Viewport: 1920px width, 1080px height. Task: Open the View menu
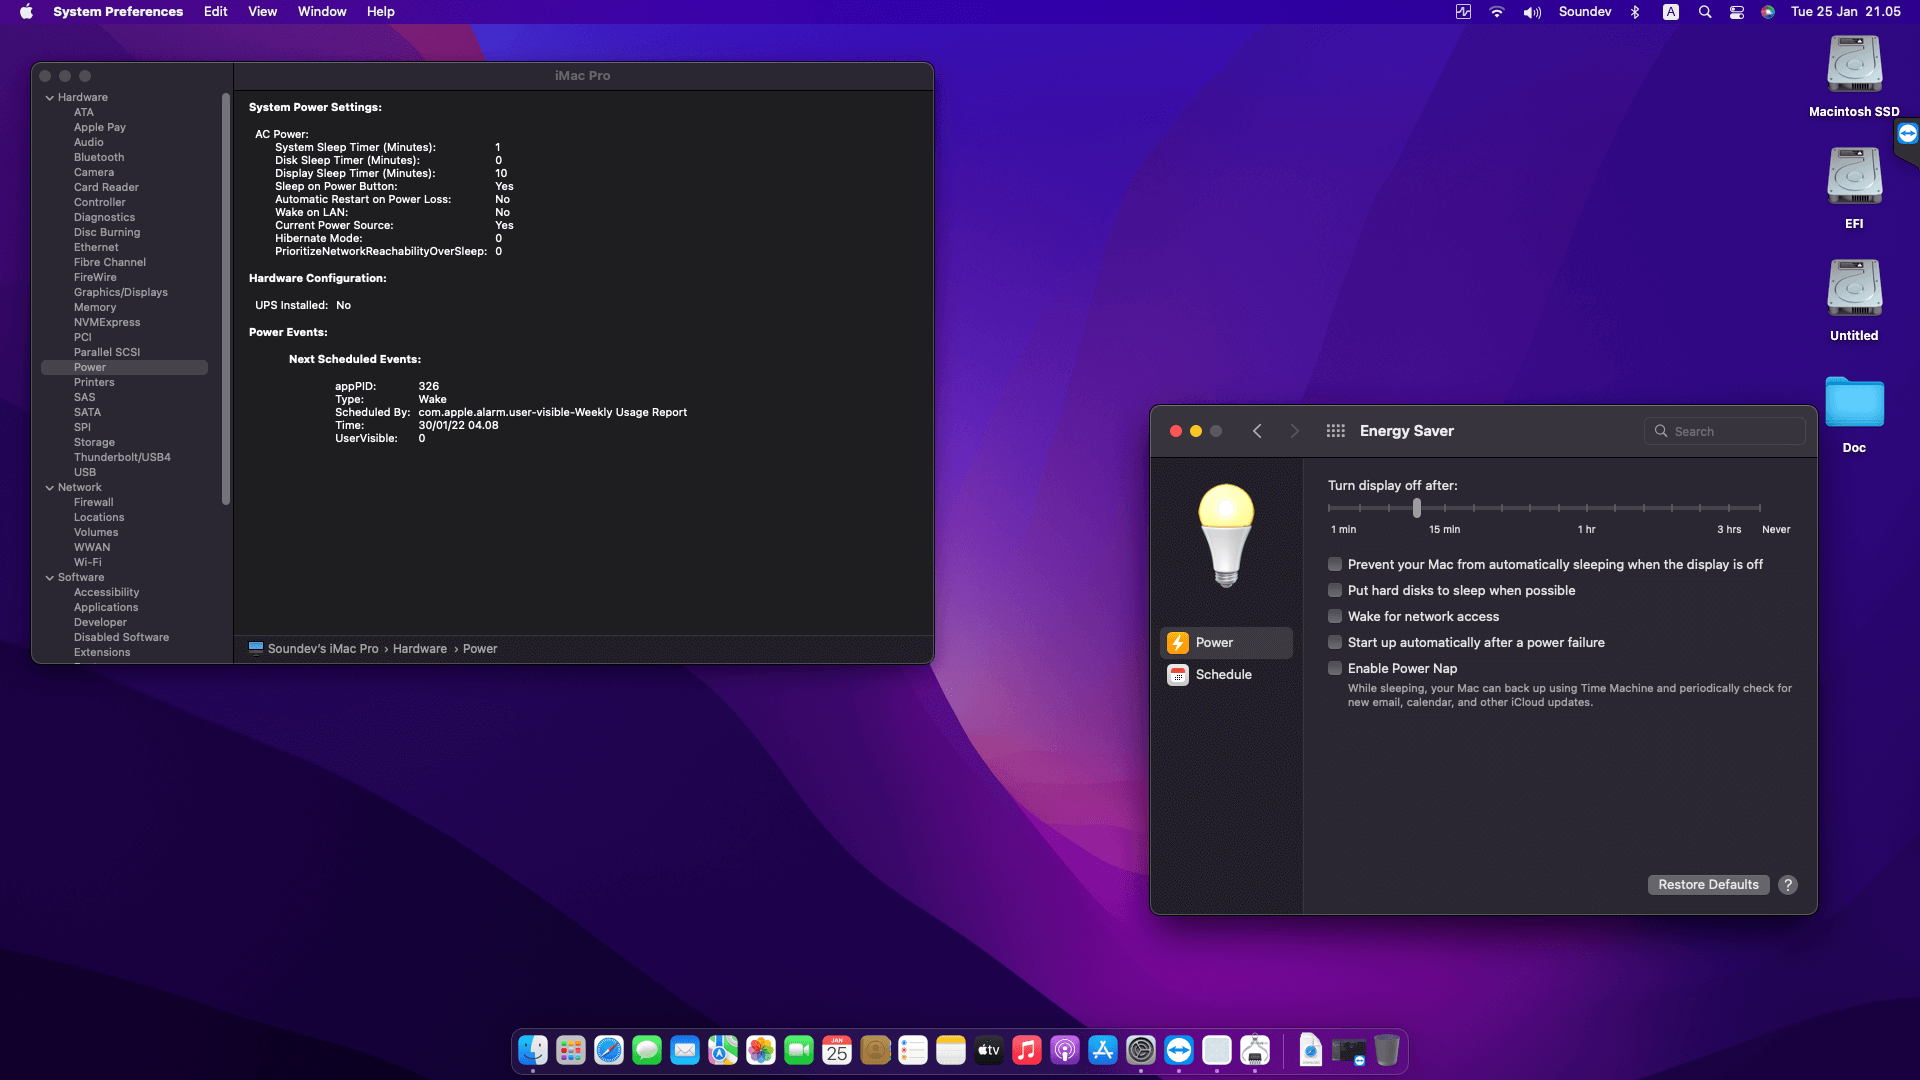coord(262,11)
